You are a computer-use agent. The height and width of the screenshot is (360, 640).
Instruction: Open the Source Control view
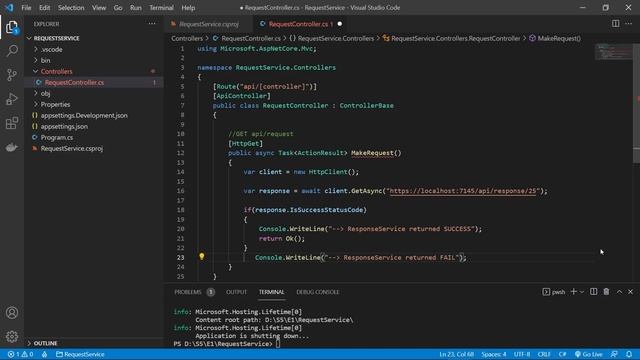(12, 75)
